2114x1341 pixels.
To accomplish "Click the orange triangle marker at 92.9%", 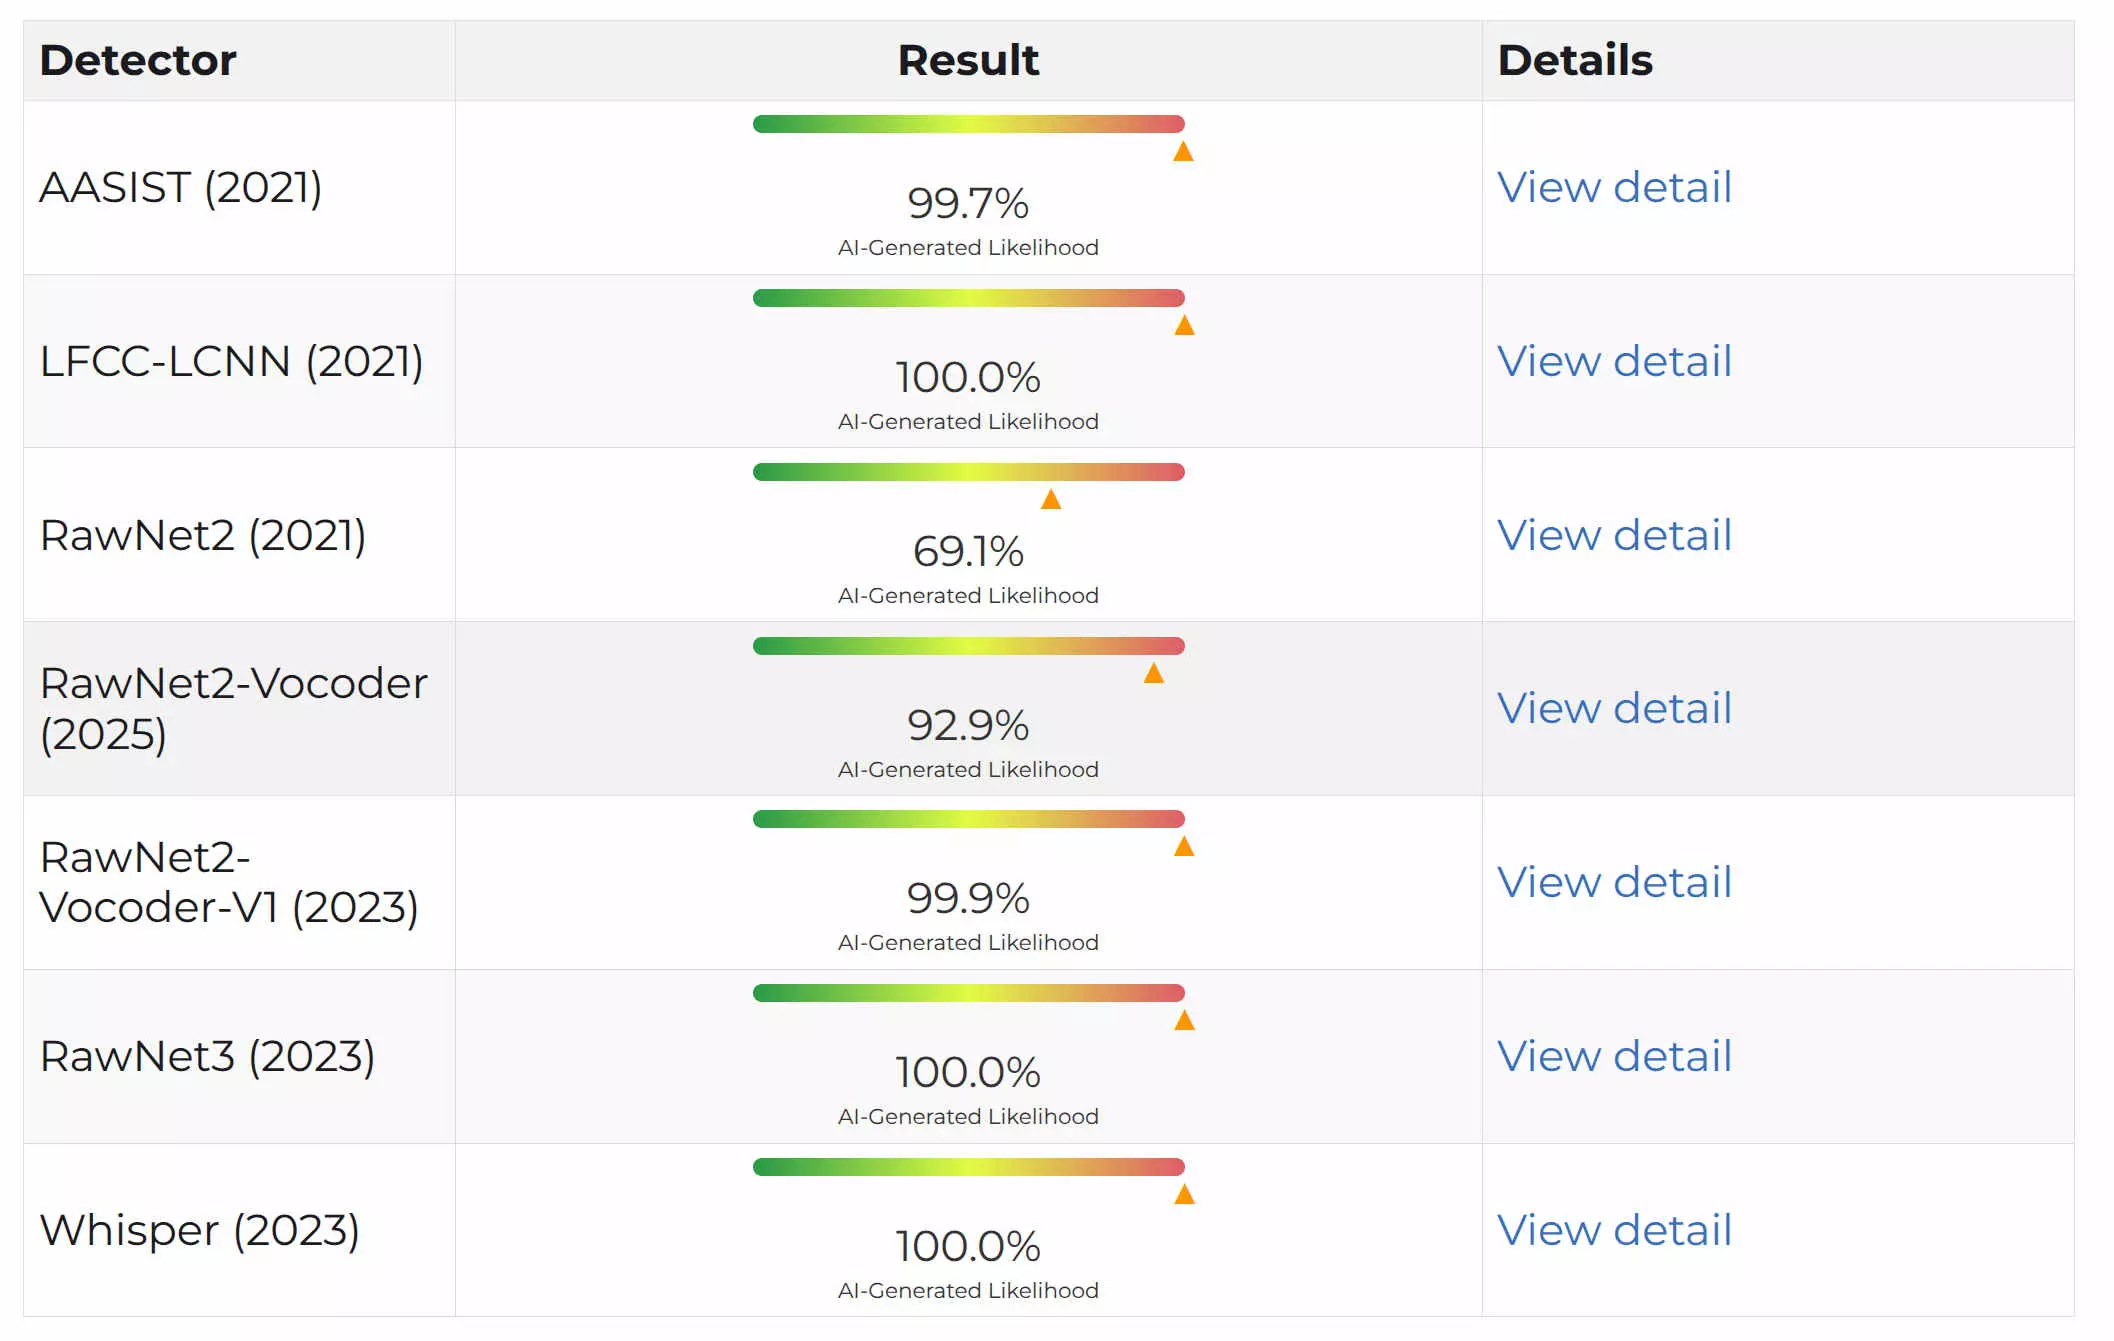I will [1153, 674].
